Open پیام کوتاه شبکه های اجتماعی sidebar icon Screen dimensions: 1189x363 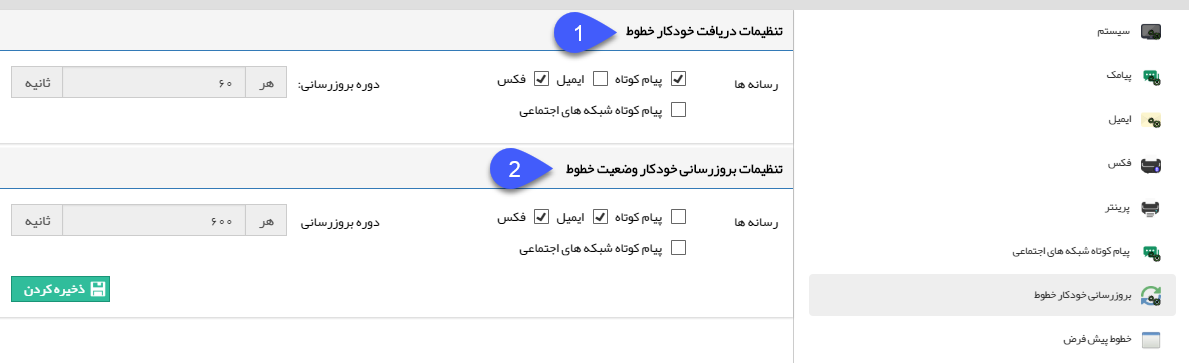[x=1151, y=252]
